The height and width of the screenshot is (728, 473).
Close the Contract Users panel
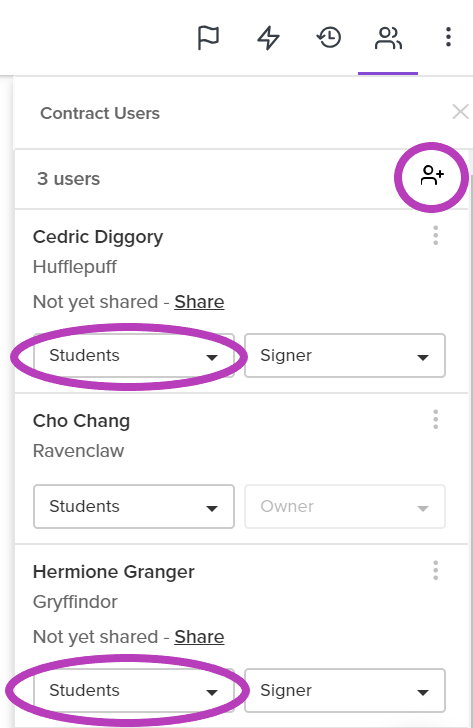tap(460, 112)
